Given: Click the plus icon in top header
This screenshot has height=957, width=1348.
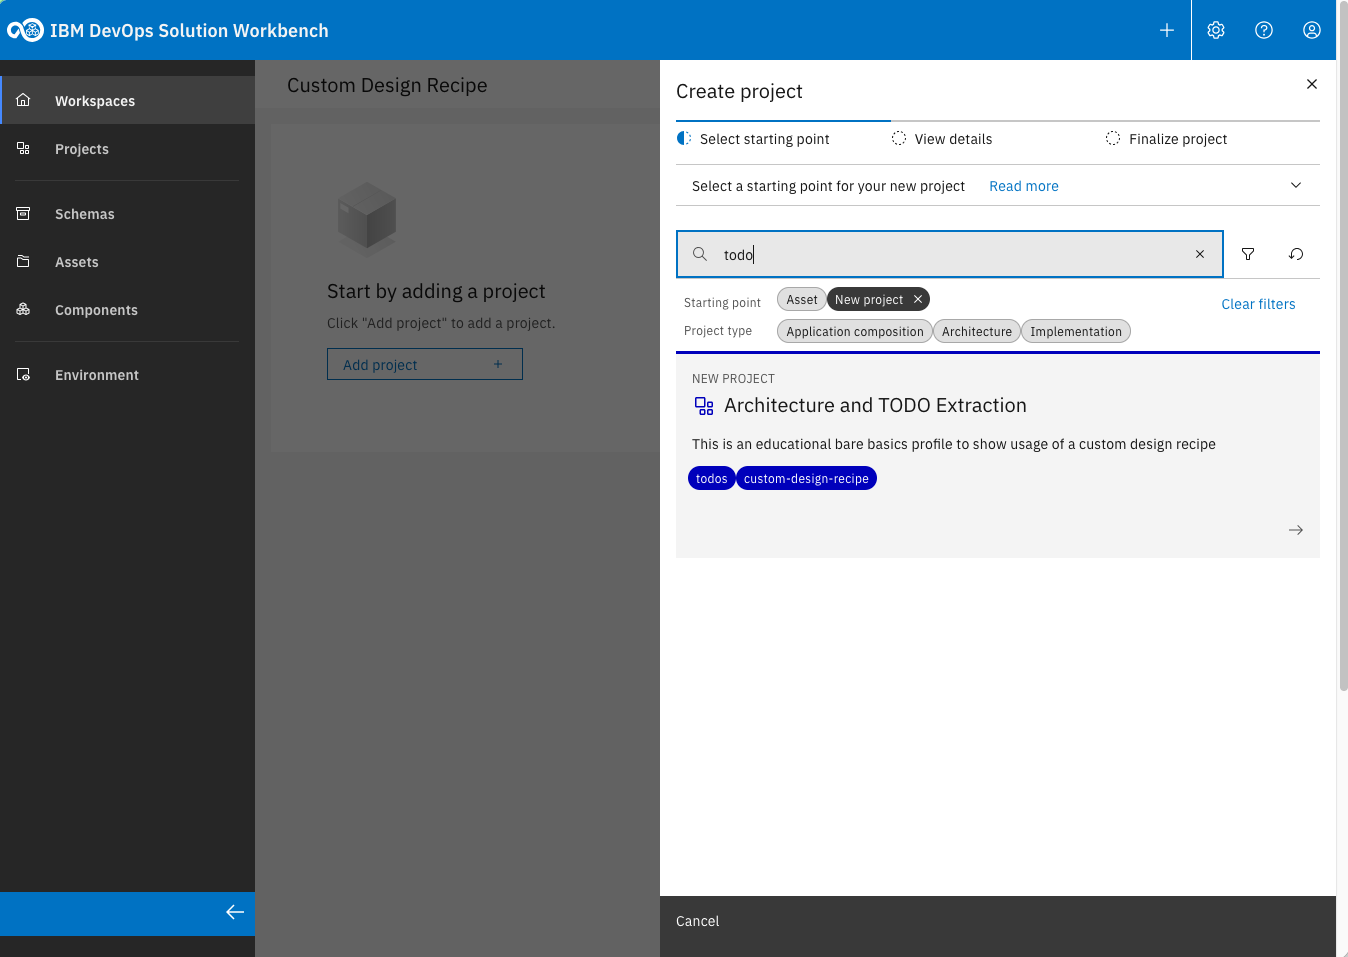Looking at the screenshot, I should 1166,30.
